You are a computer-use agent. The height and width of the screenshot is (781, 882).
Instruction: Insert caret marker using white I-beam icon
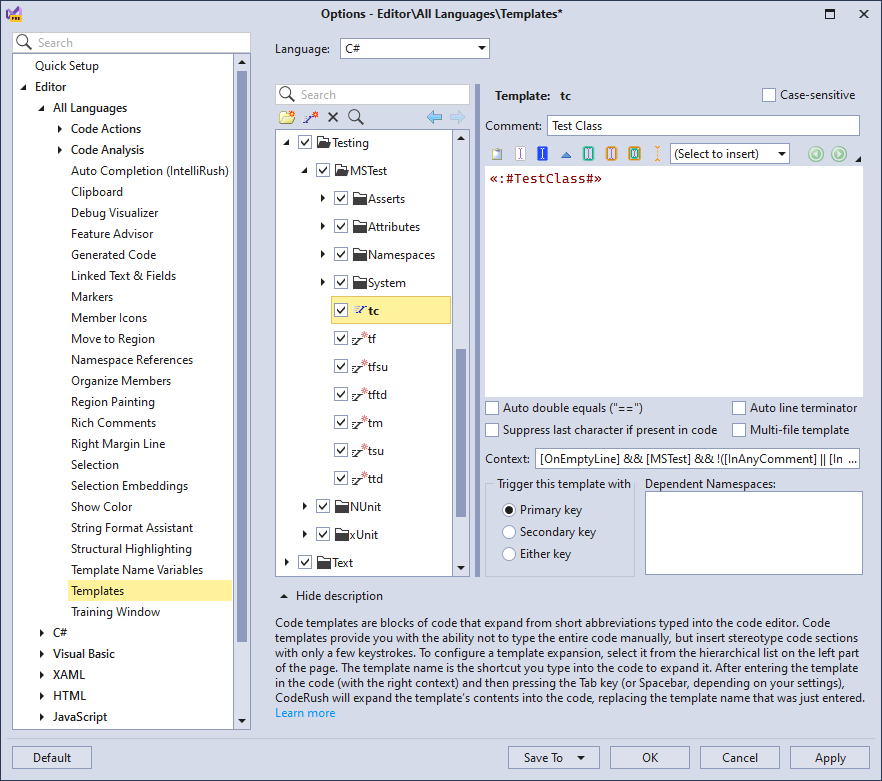pos(520,154)
